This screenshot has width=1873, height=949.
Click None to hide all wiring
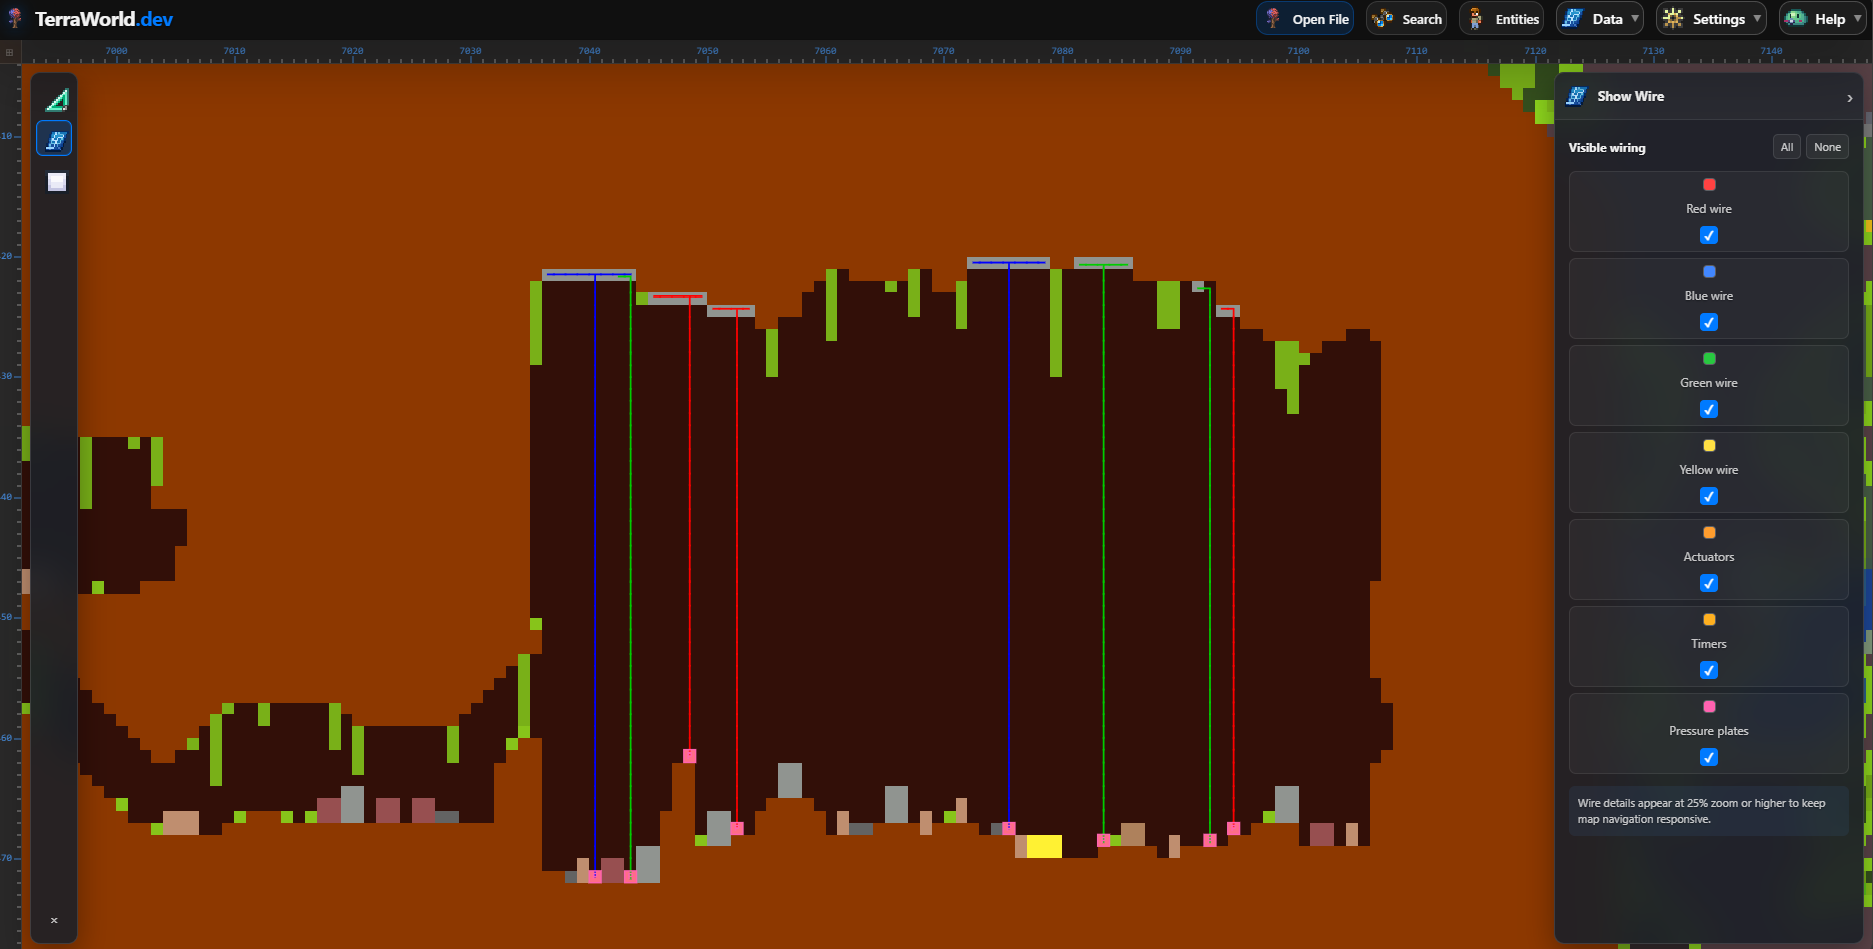[1827, 147]
